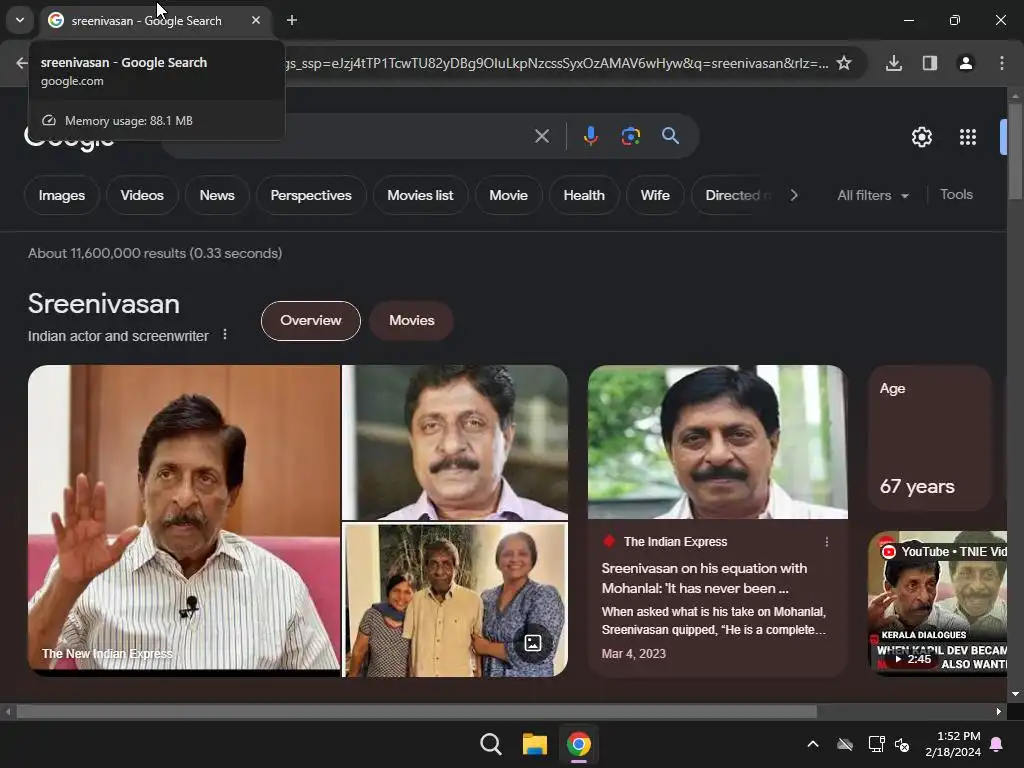Search by image with Google Lens
The height and width of the screenshot is (768, 1024).
click(x=630, y=136)
